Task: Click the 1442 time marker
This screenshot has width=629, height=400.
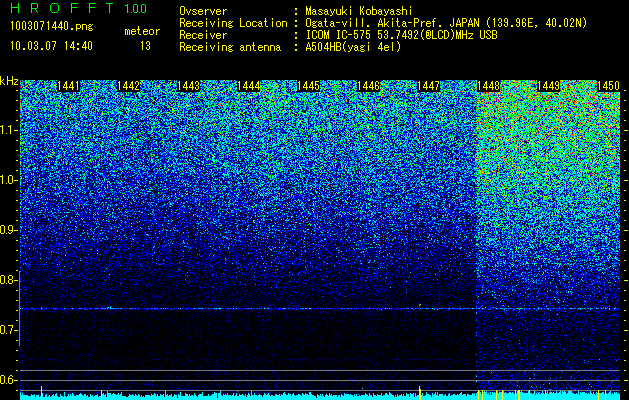Action: [x=128, y=86]
